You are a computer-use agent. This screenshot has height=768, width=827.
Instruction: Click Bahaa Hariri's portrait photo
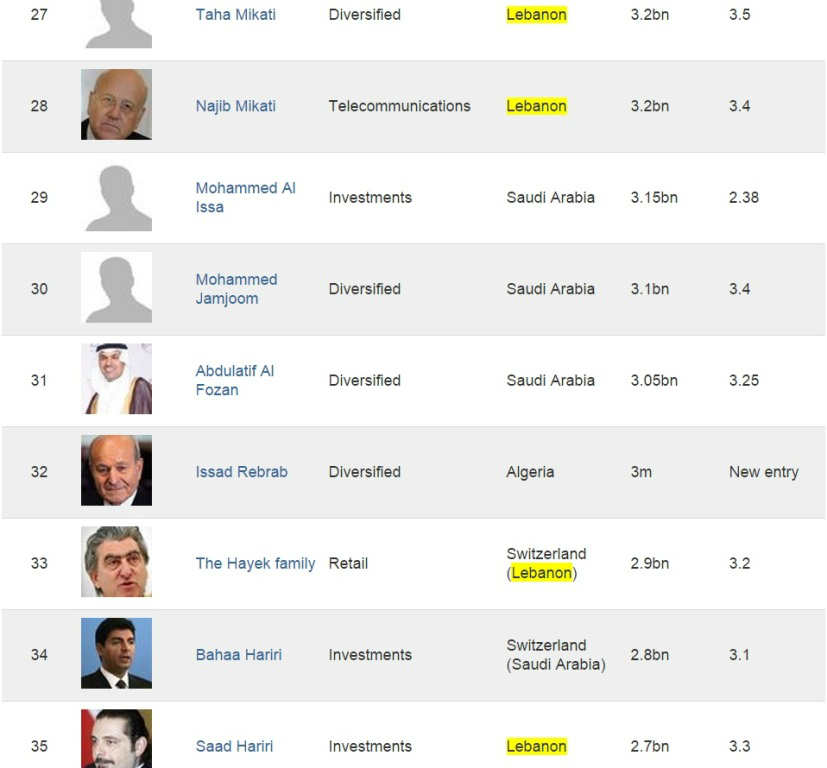coord(116,654)
